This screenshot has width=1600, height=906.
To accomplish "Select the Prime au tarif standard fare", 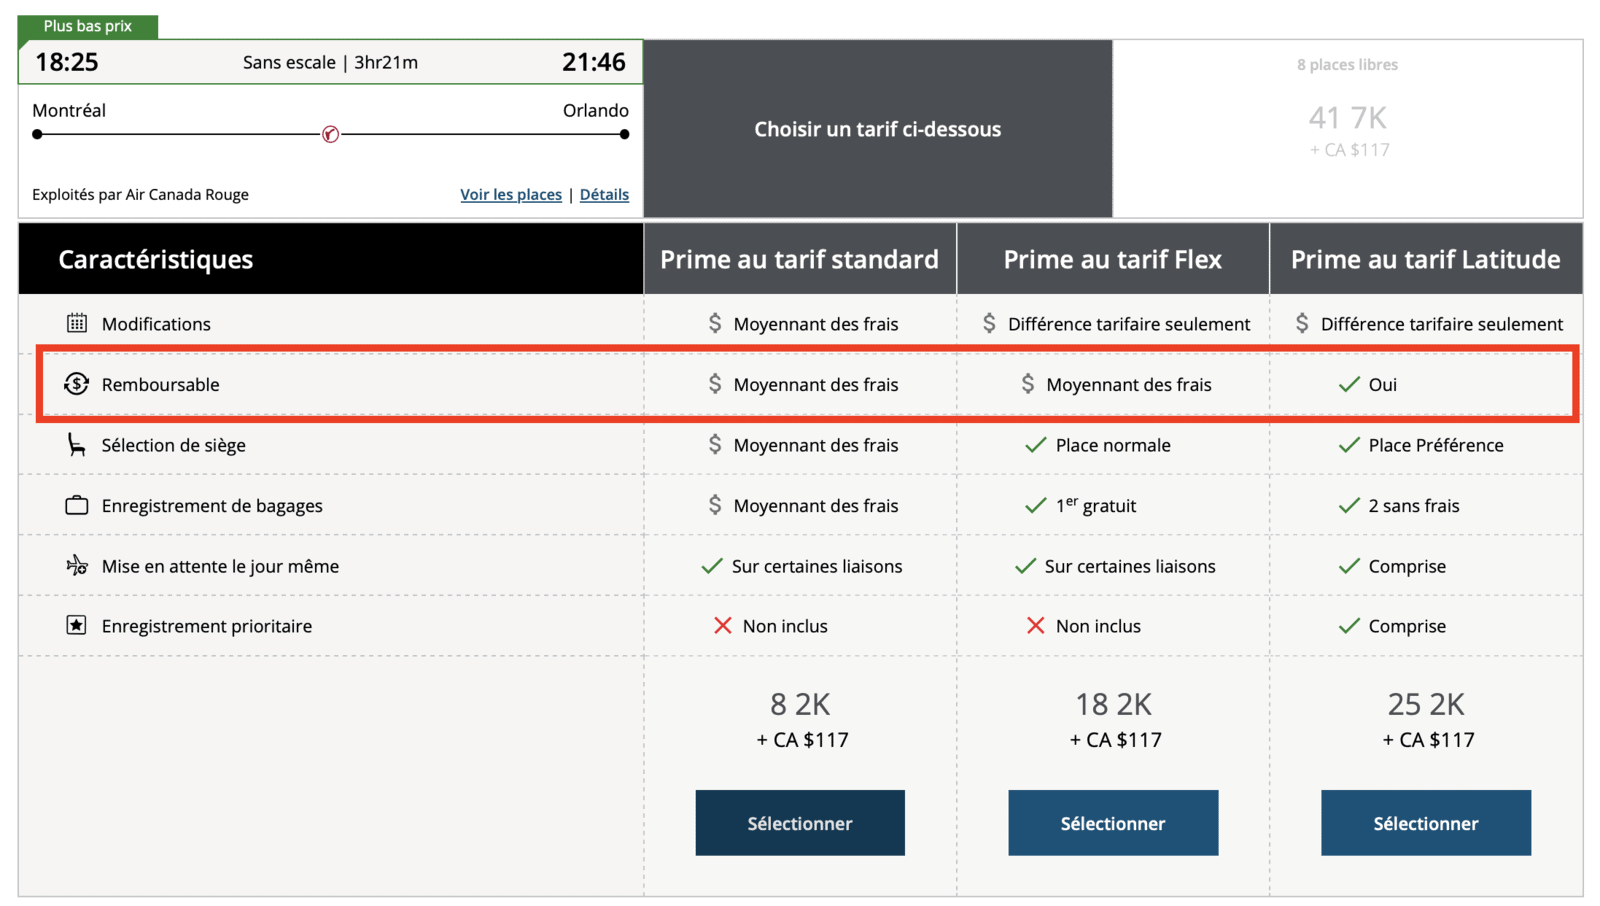I will pyautogui.click(x=799, y=823).
